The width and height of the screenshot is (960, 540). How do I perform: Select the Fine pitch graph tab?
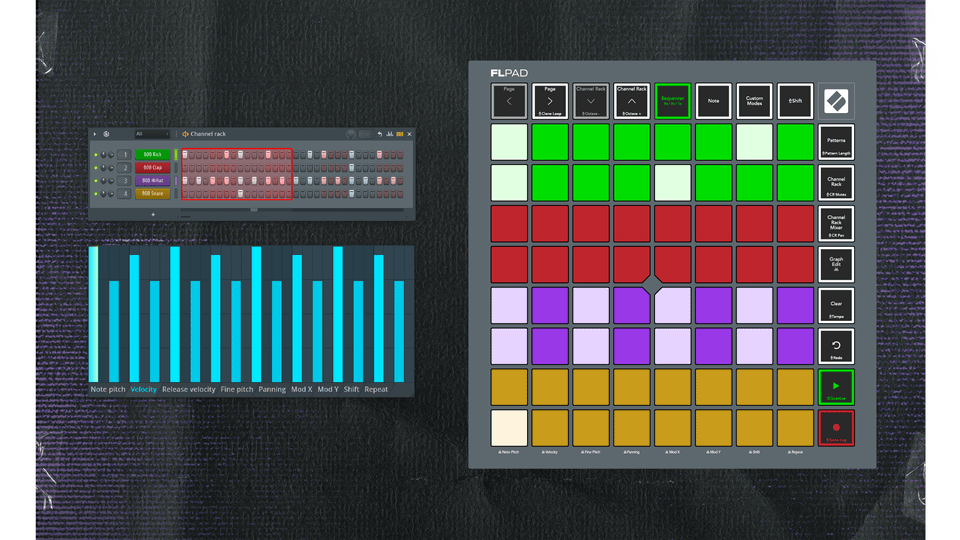237,389
